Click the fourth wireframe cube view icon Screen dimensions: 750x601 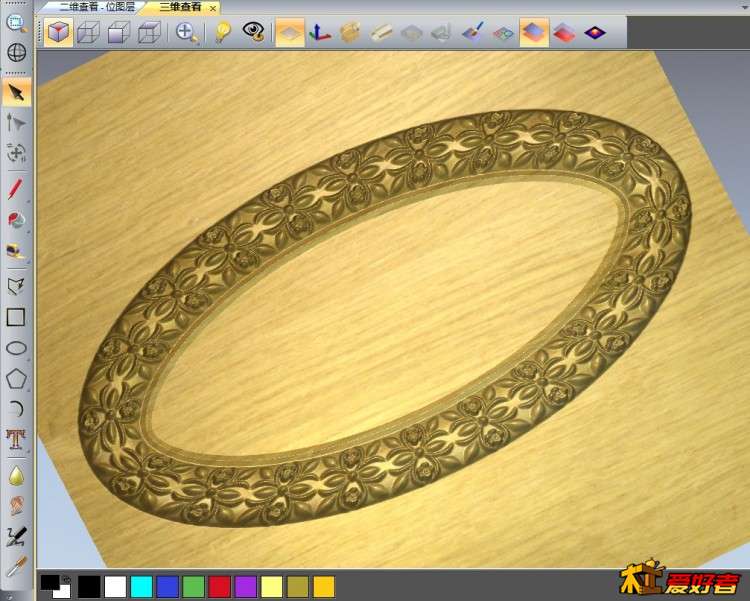point(149,33)
